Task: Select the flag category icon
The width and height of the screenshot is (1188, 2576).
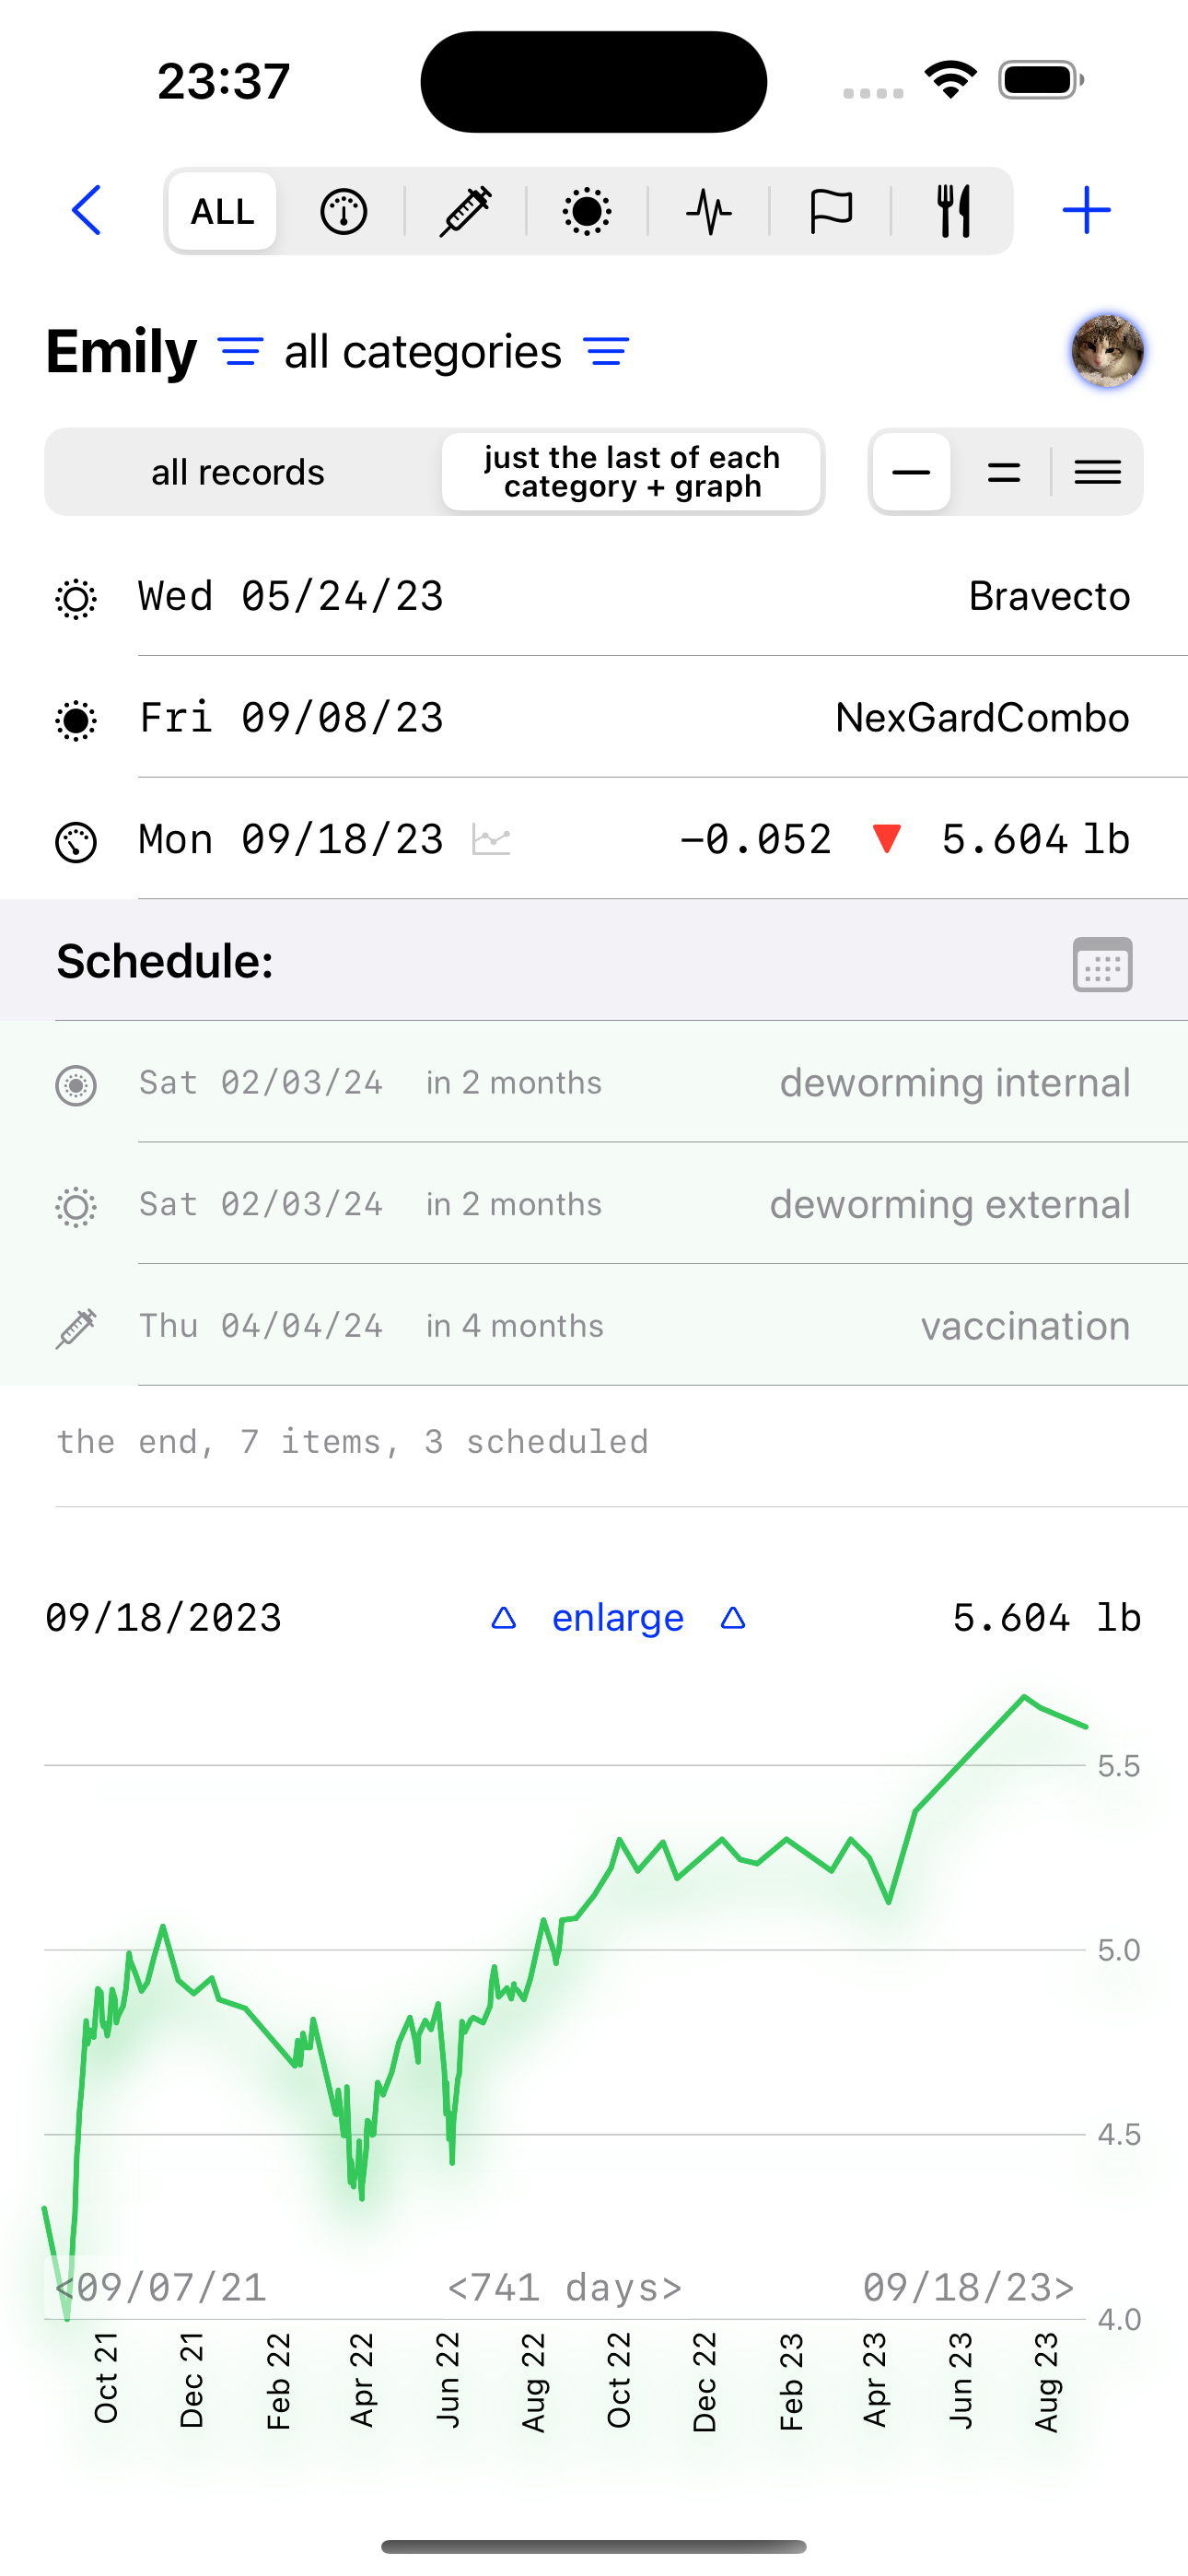Action: tap(831, 212)
